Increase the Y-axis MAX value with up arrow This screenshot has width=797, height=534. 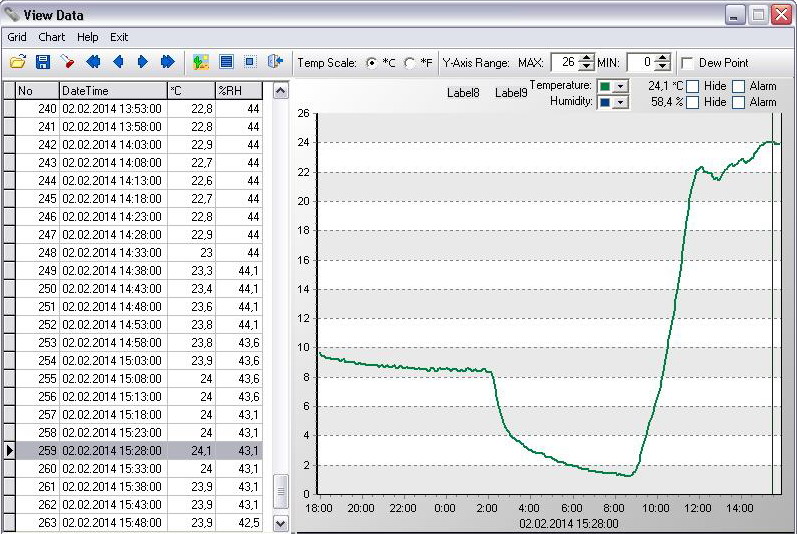click(587, 58)
